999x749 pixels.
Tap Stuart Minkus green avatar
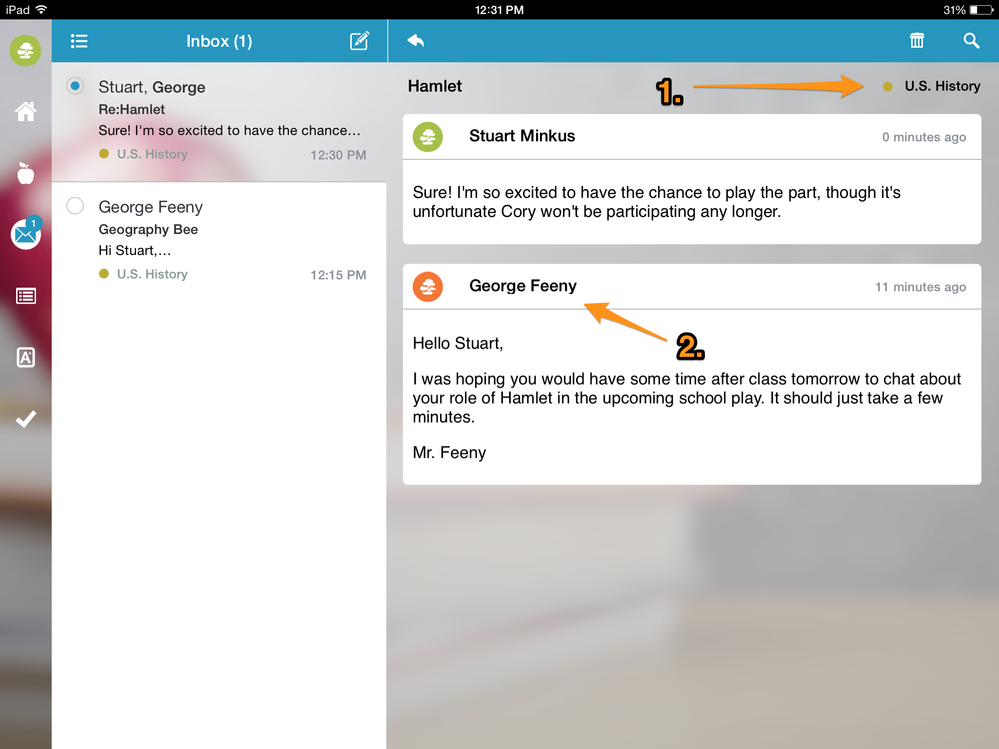point(428,137)
